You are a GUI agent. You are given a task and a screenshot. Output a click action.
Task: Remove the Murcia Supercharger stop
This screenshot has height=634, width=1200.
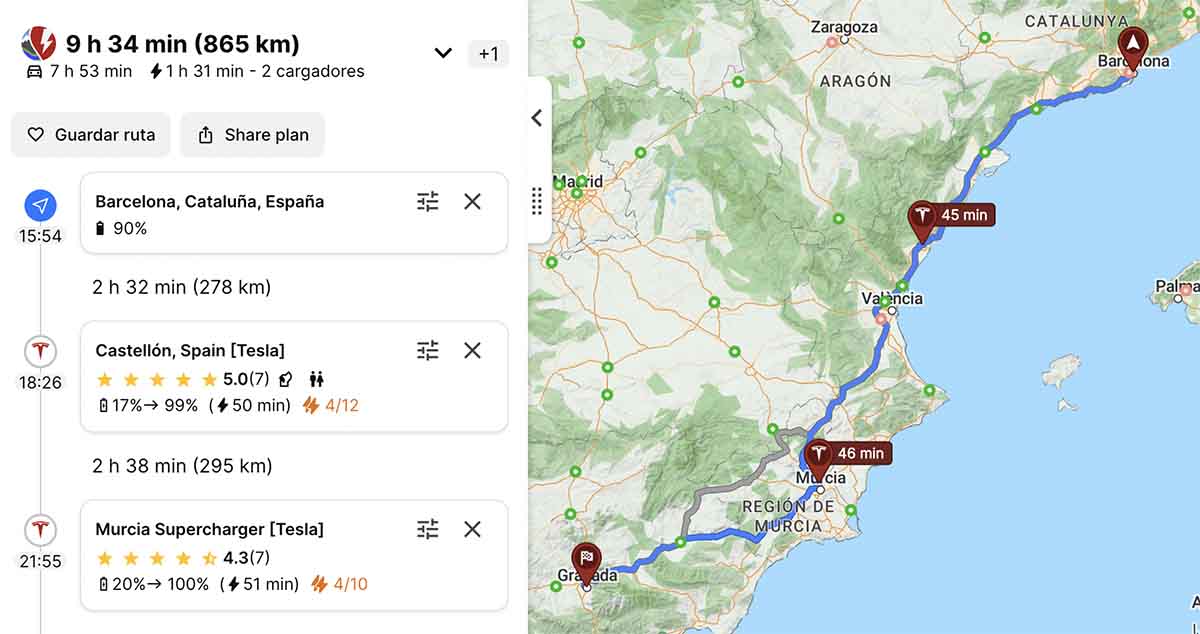[x=473, y=529]
